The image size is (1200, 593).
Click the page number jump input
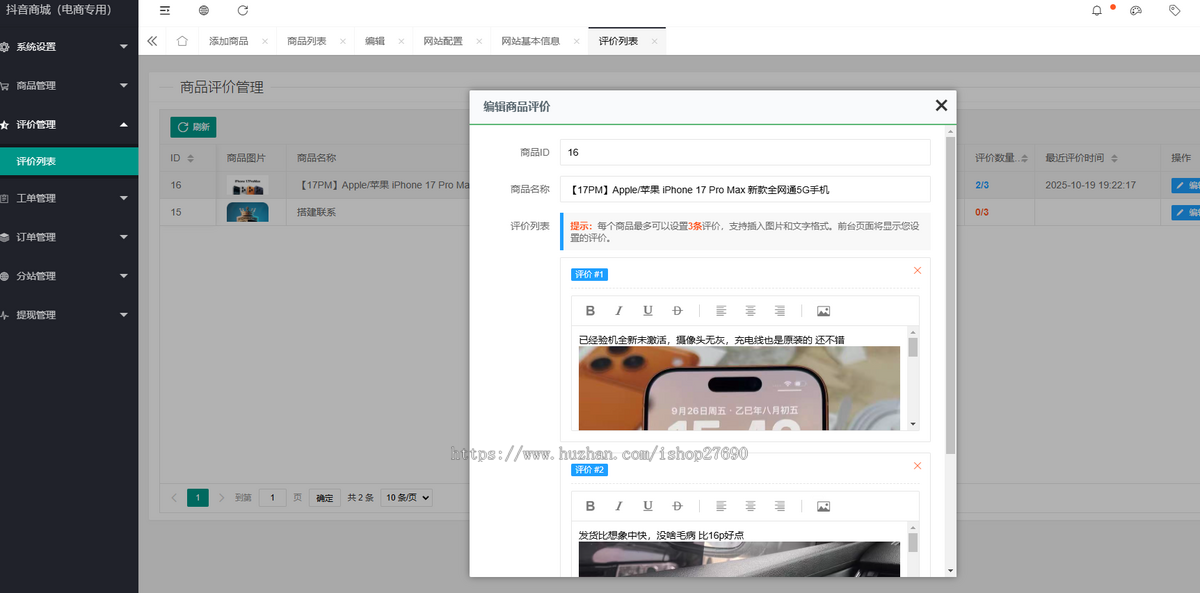(273, 498)
